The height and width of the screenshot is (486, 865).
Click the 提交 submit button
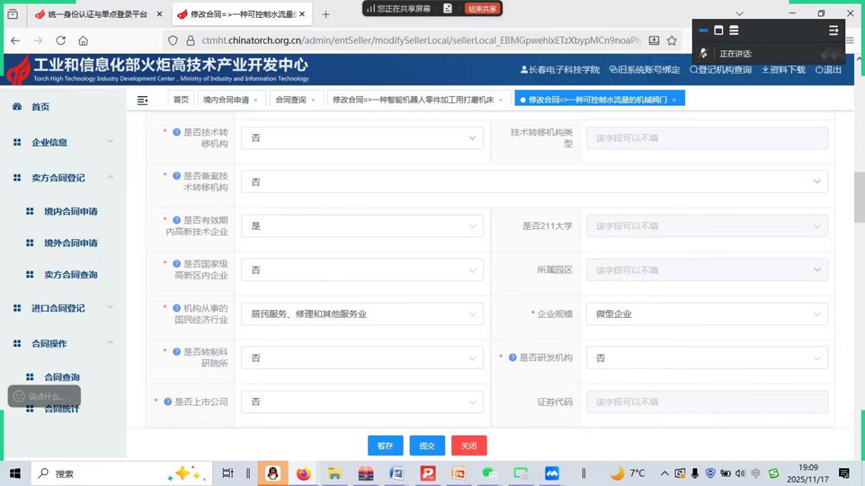(427, 446)
